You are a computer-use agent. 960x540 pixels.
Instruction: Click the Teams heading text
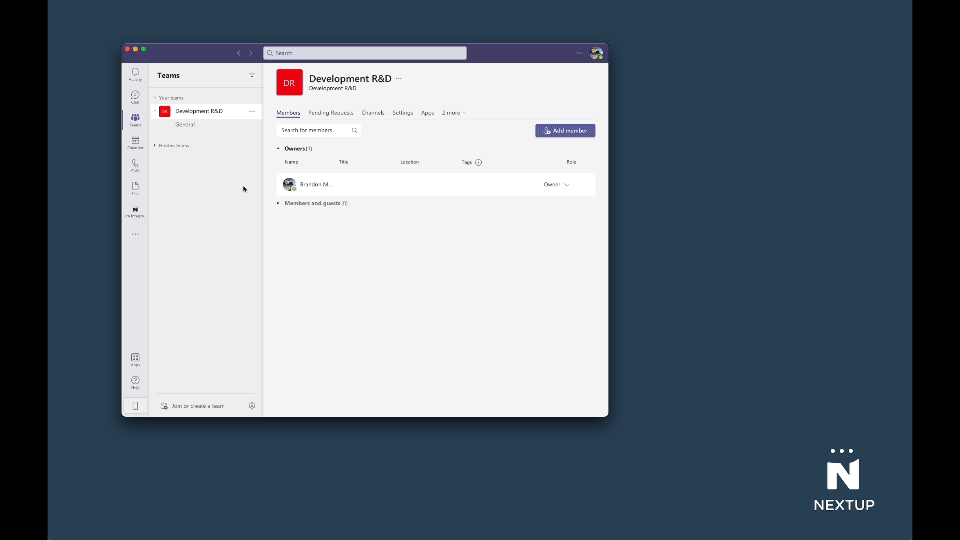pos(168,75)
